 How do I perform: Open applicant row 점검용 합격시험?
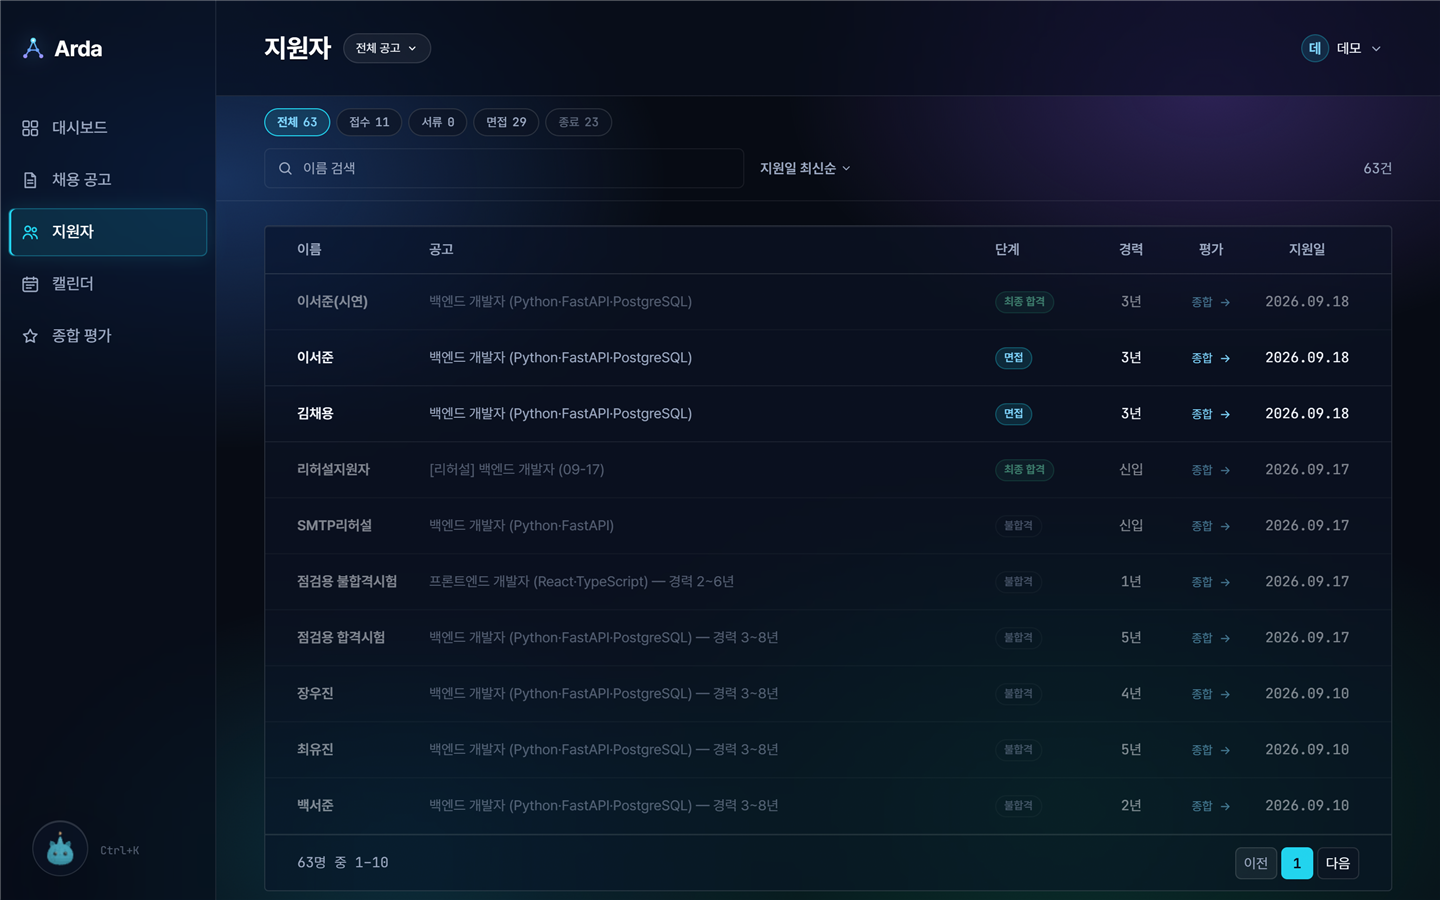(828, 638)
